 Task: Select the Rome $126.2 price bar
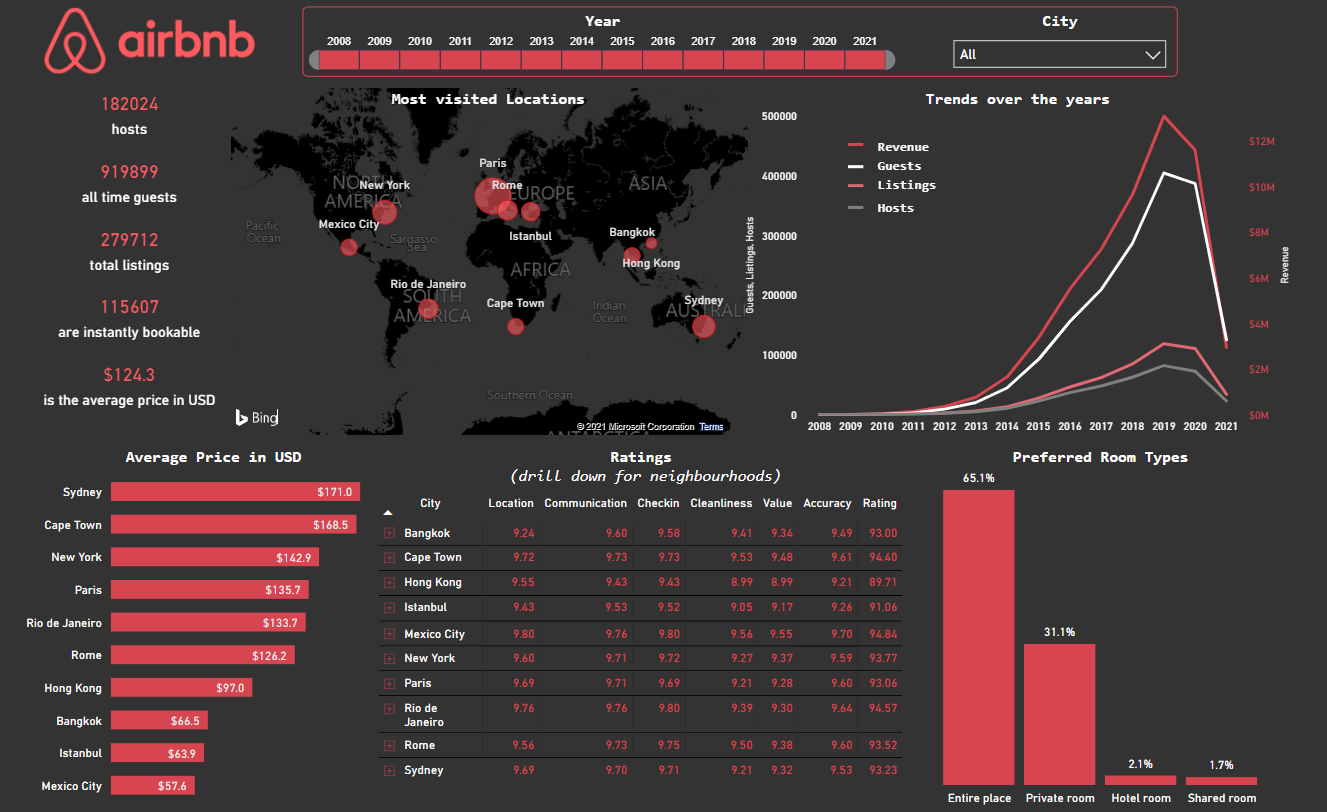(203, 655)
